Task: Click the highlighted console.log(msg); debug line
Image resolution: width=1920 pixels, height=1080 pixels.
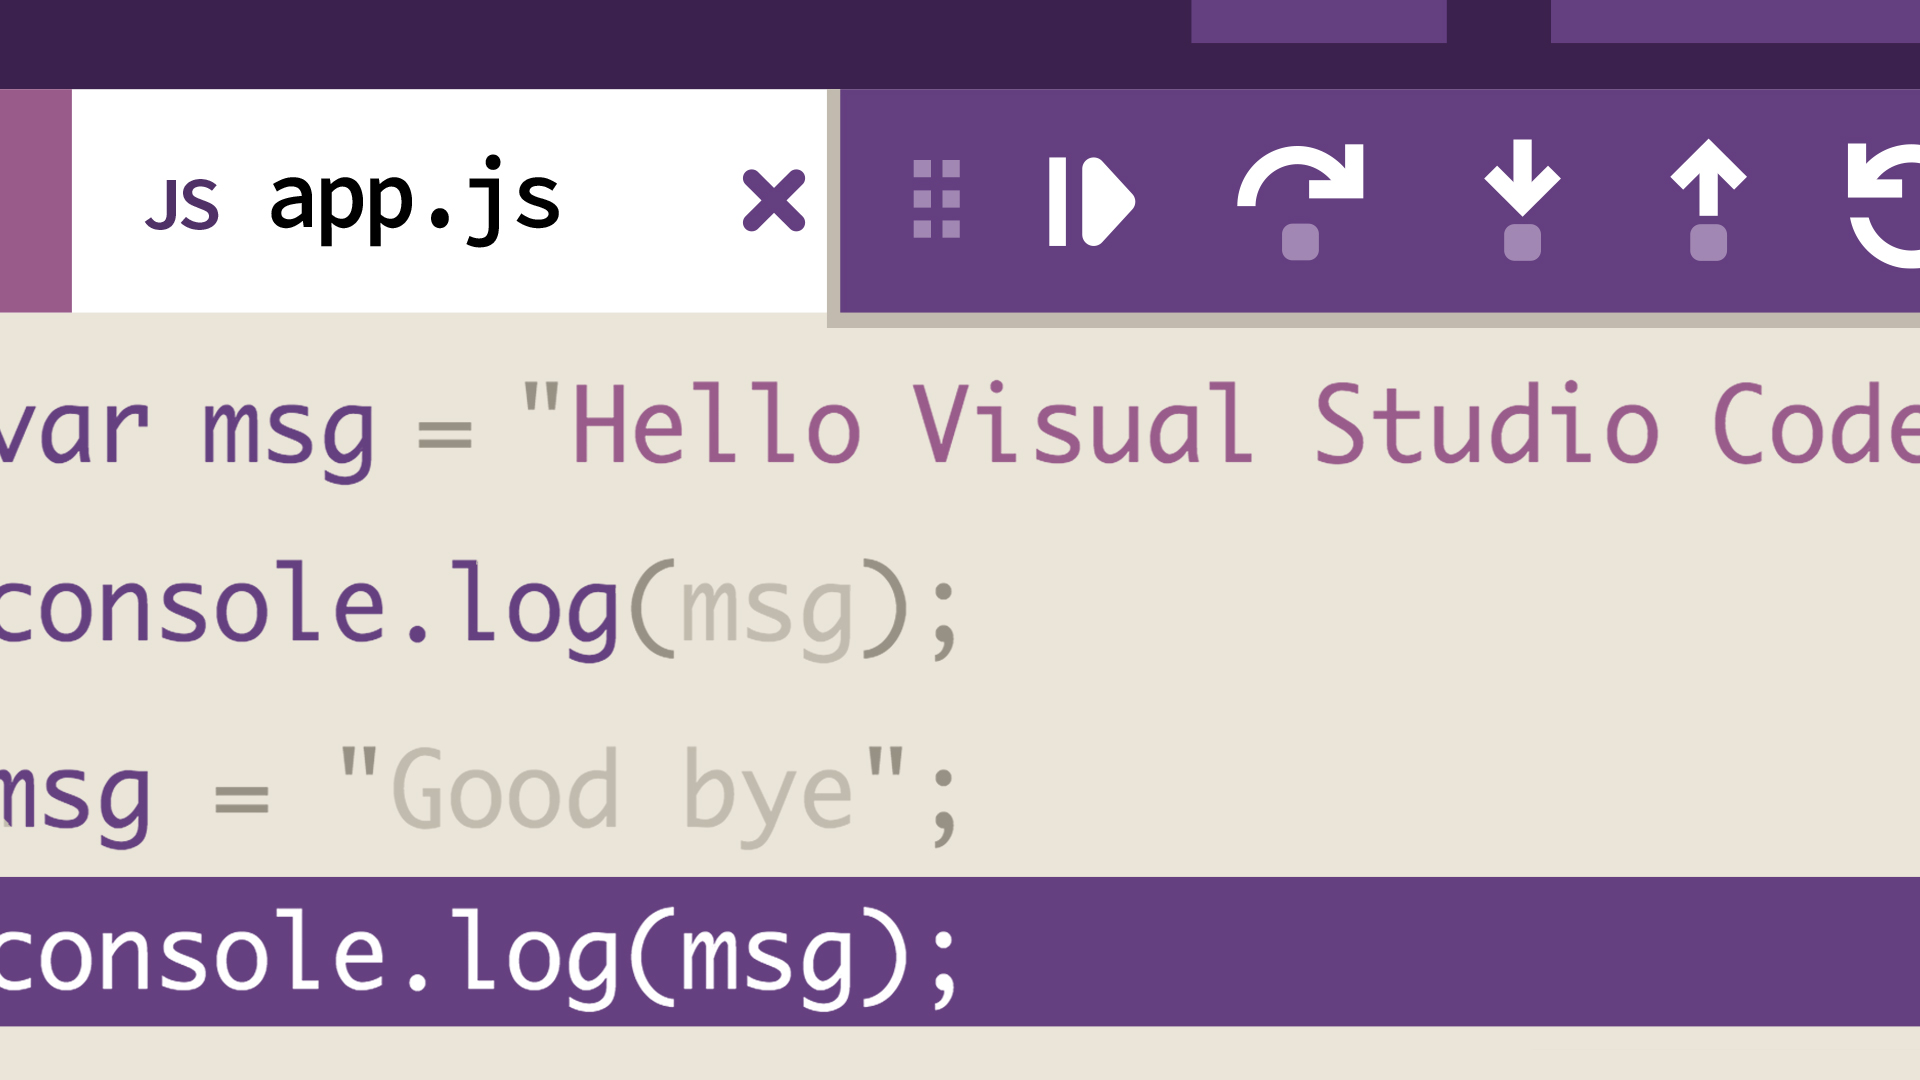Action: pos(480,953)
